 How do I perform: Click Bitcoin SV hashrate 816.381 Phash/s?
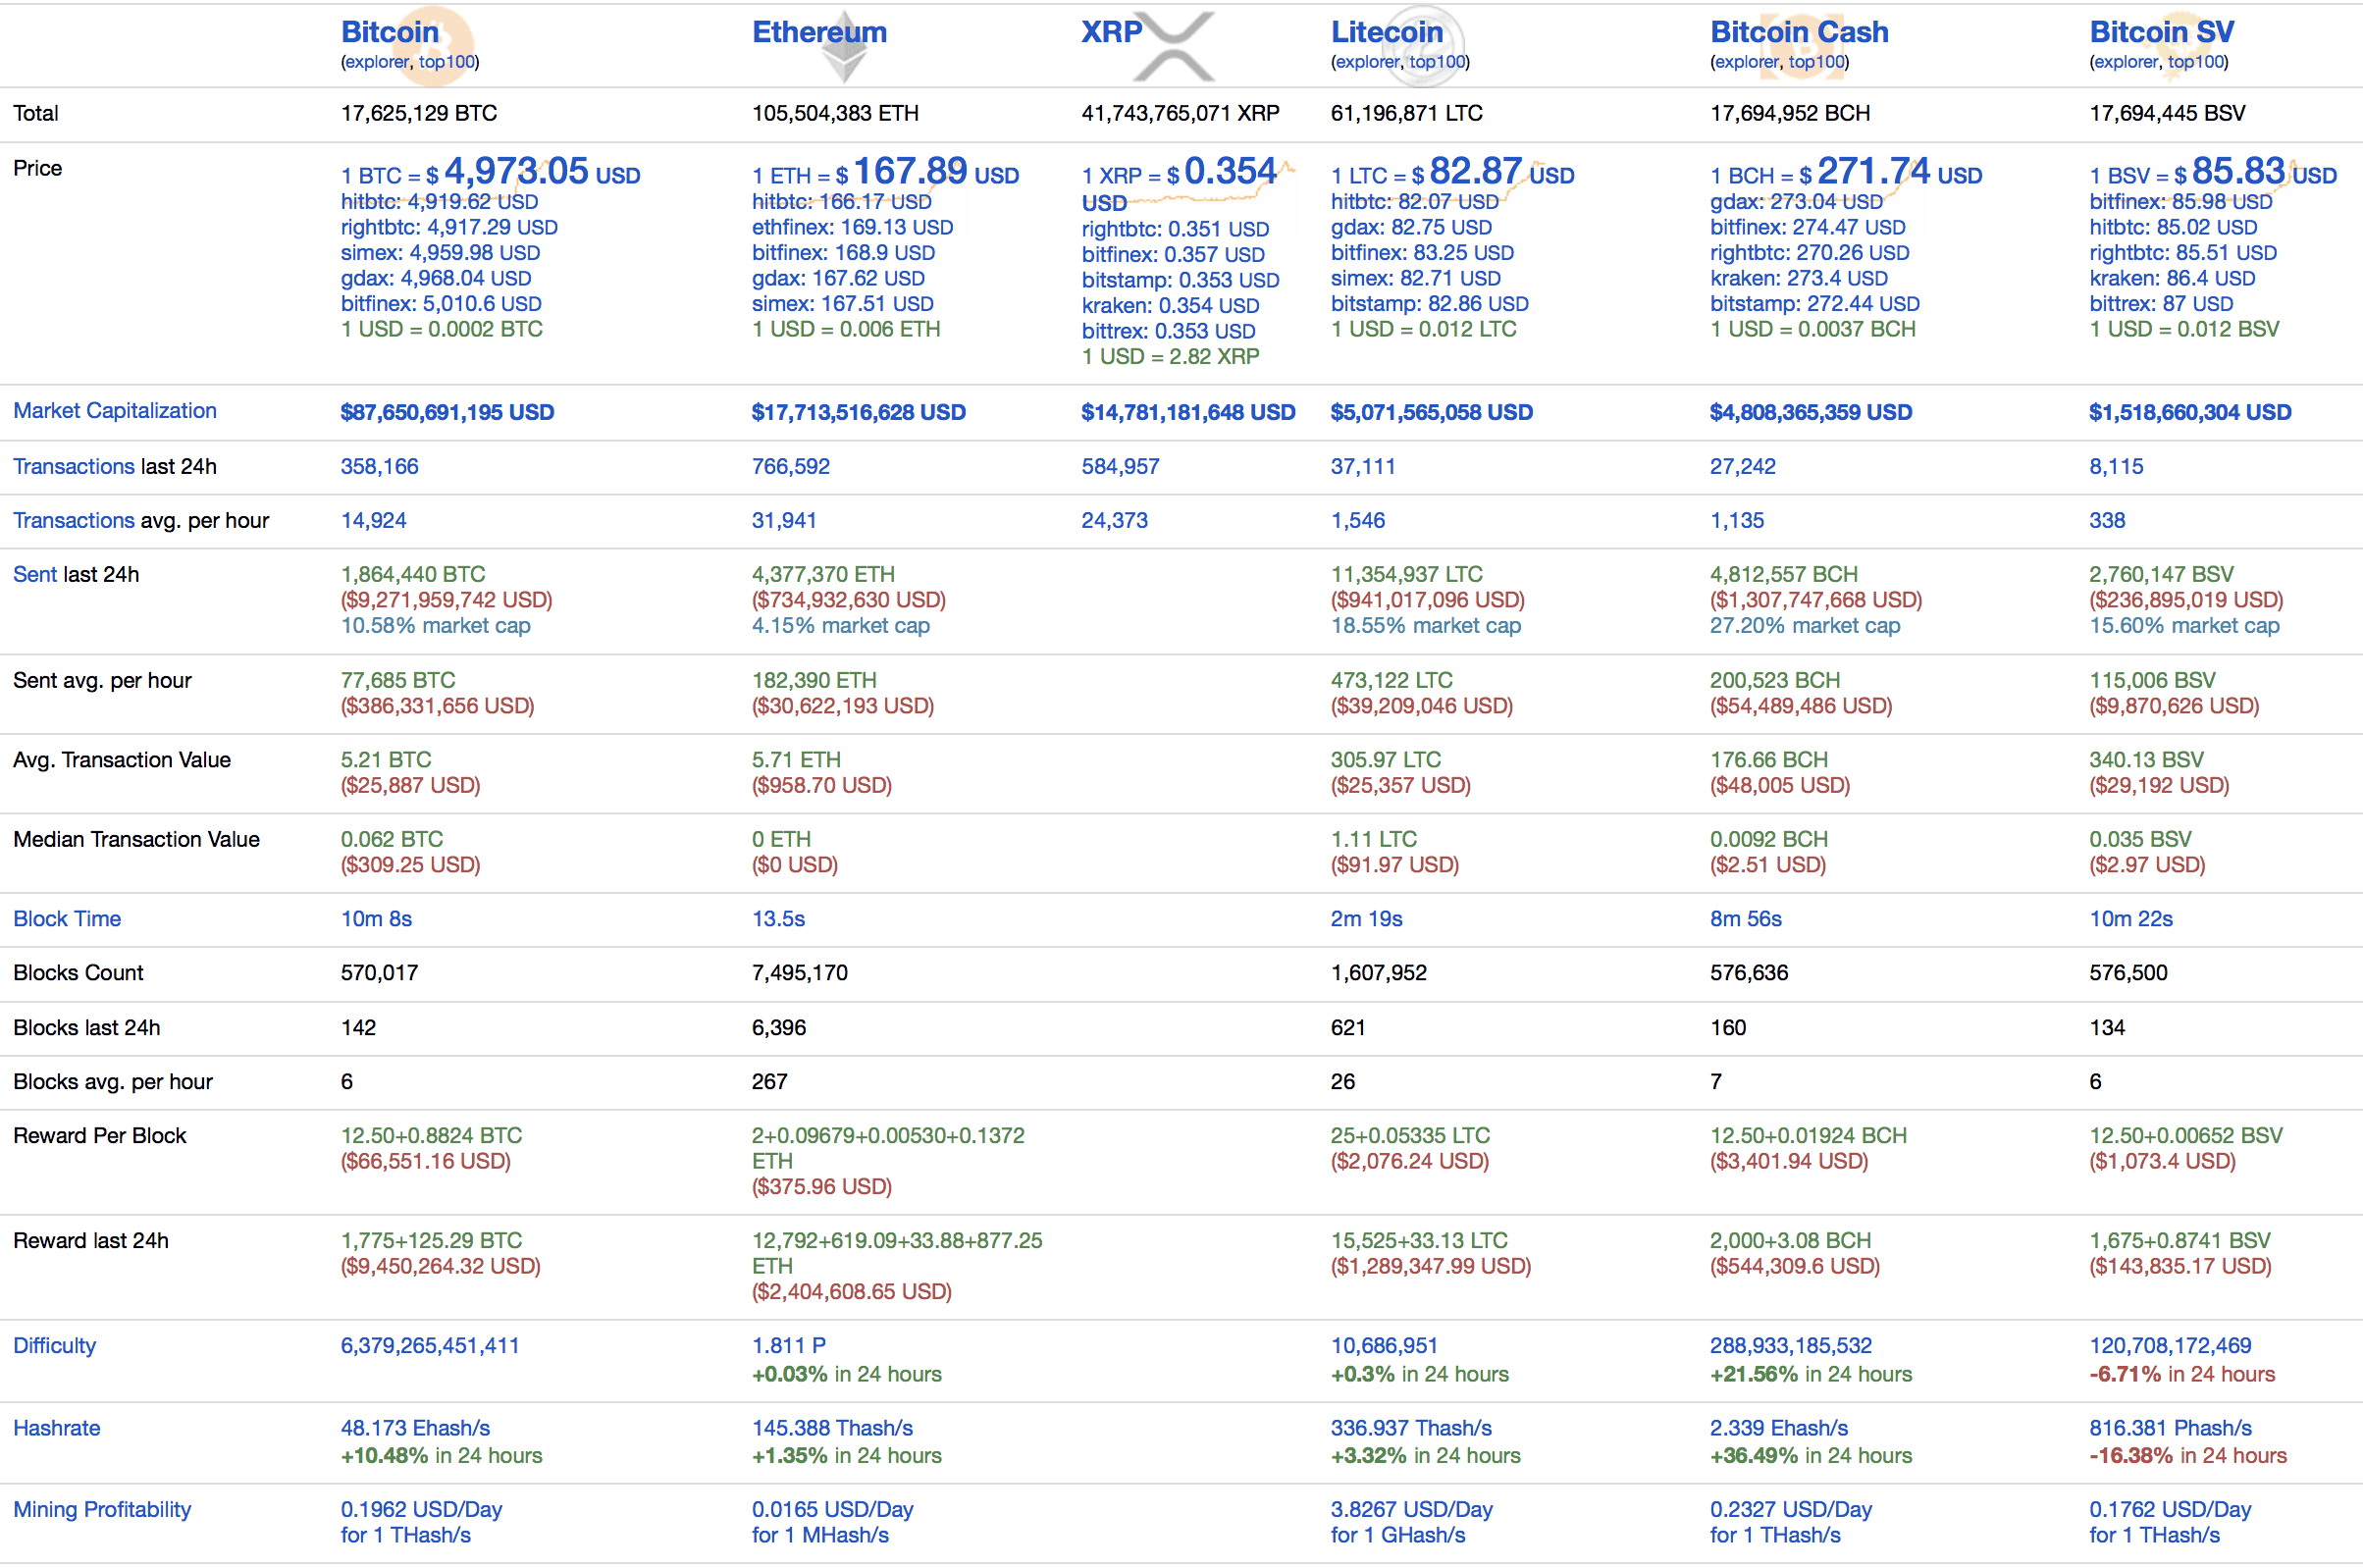2170,1428
